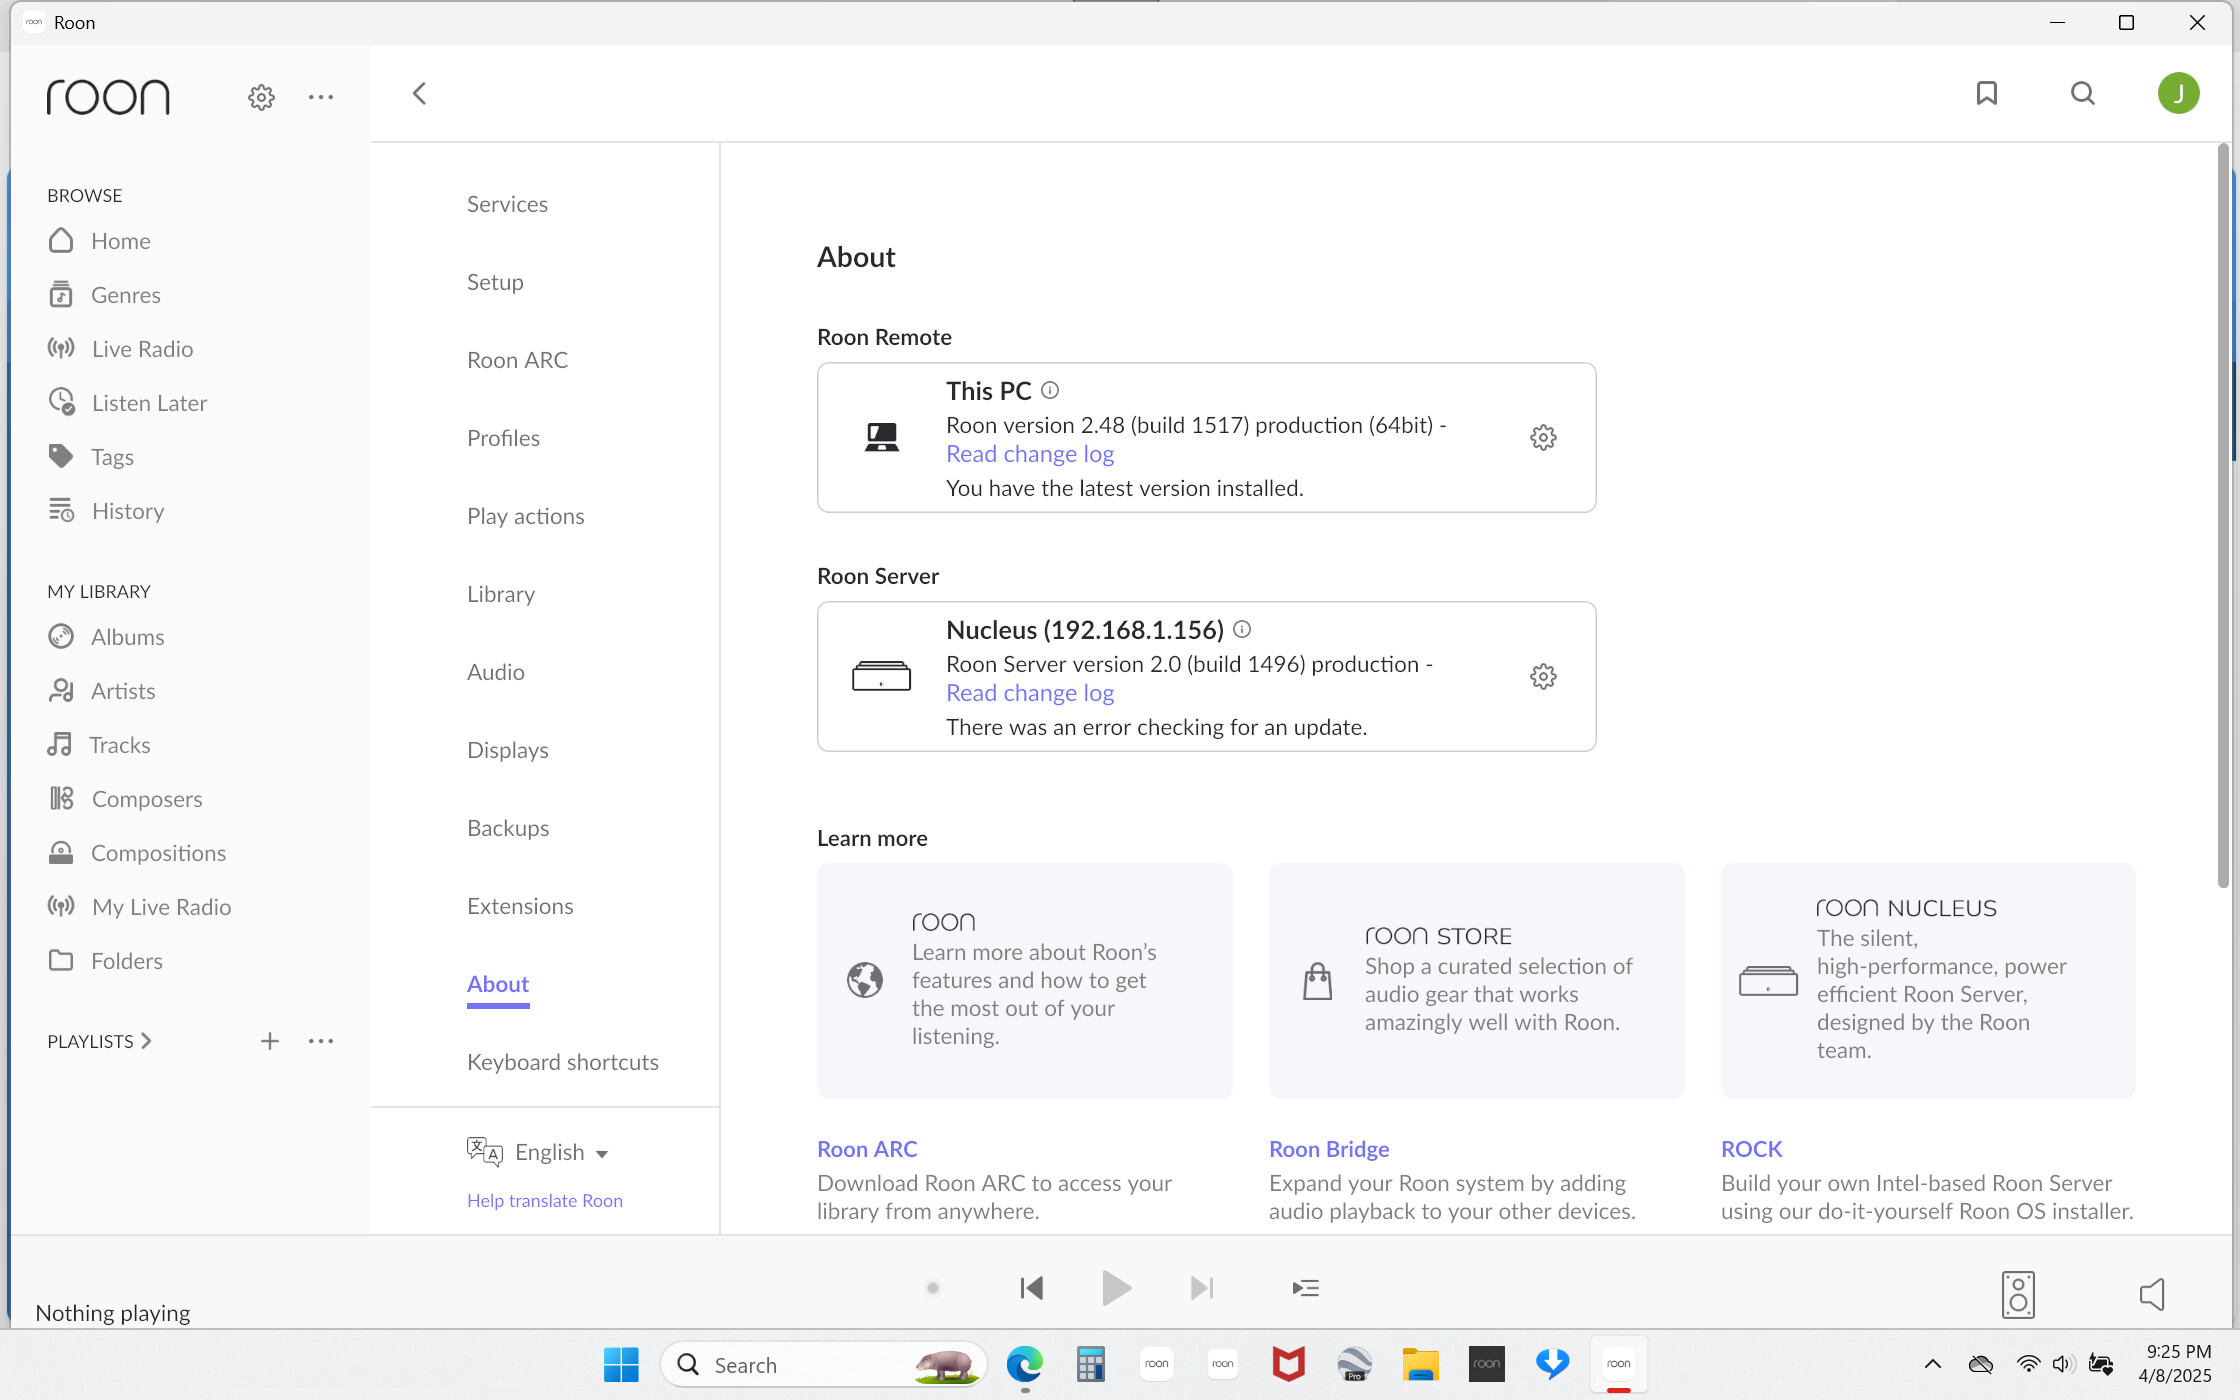
Task: Open the Roon Bridge link
Action: (x=1328, y=1149)
